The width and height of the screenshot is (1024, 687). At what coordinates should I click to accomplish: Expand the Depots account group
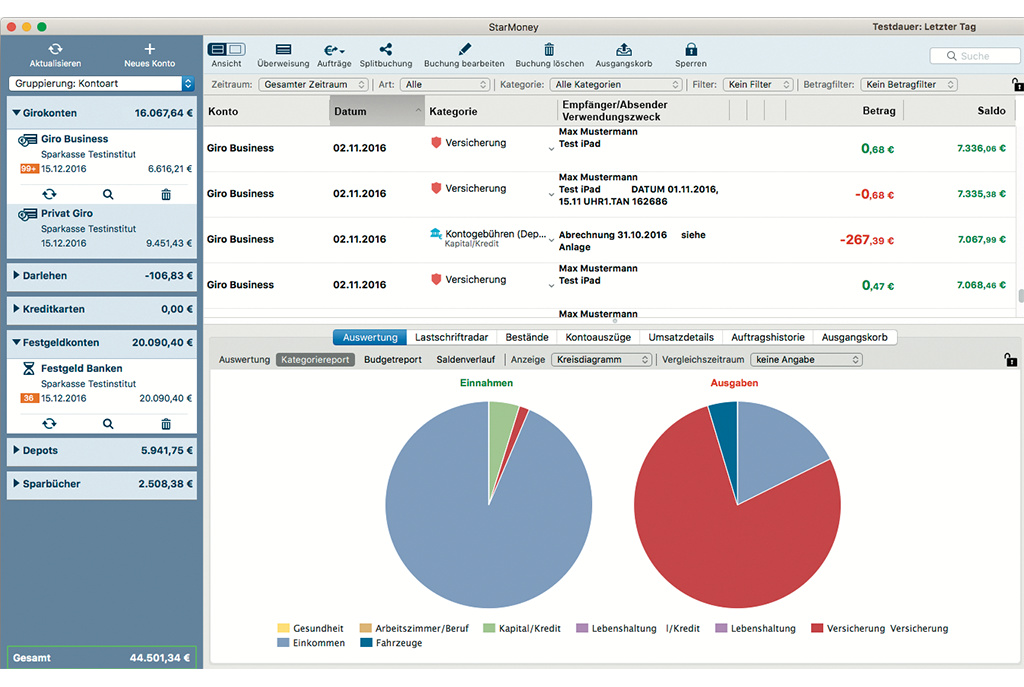click(17, 450)
